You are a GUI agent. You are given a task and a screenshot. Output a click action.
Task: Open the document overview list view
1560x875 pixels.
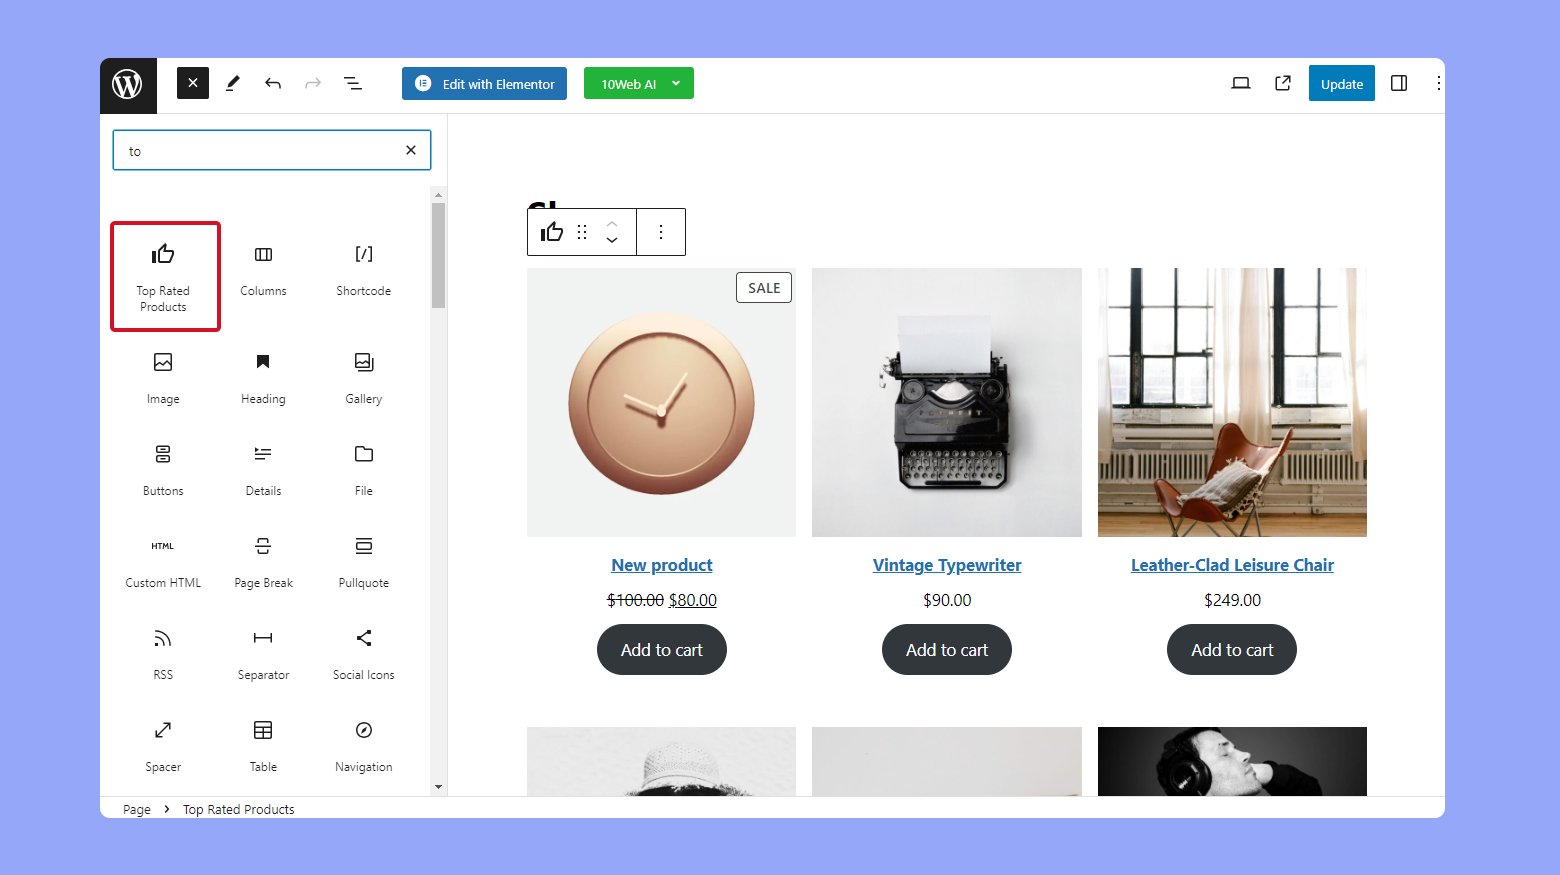353,84
